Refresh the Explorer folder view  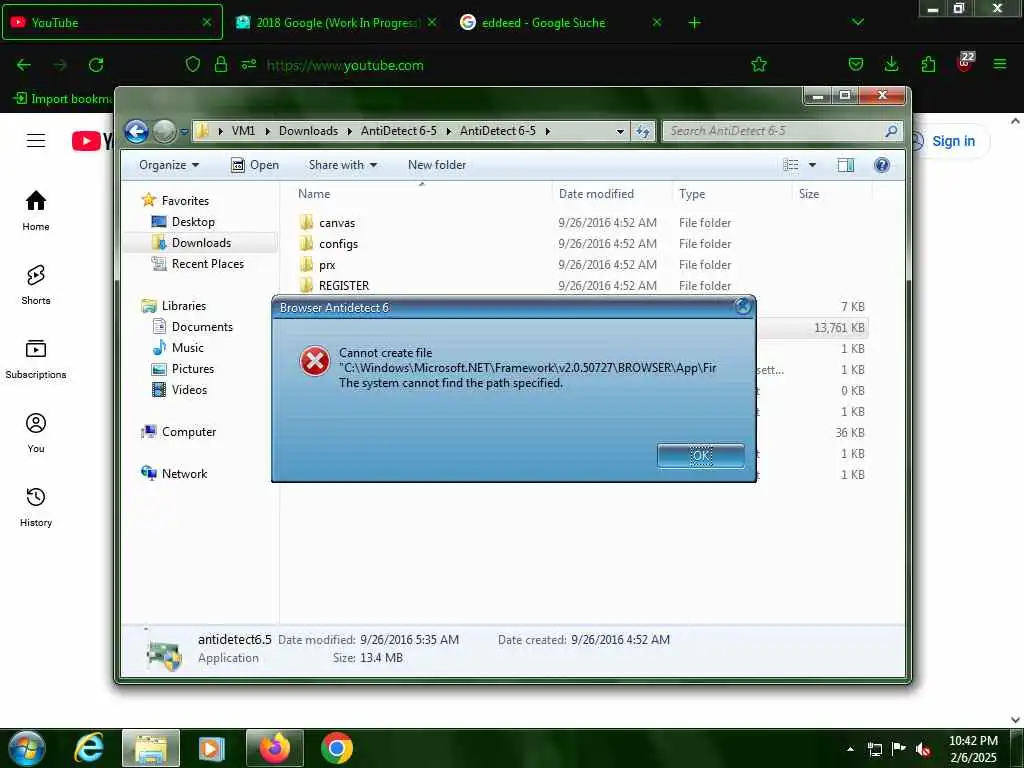coord(643,131)
